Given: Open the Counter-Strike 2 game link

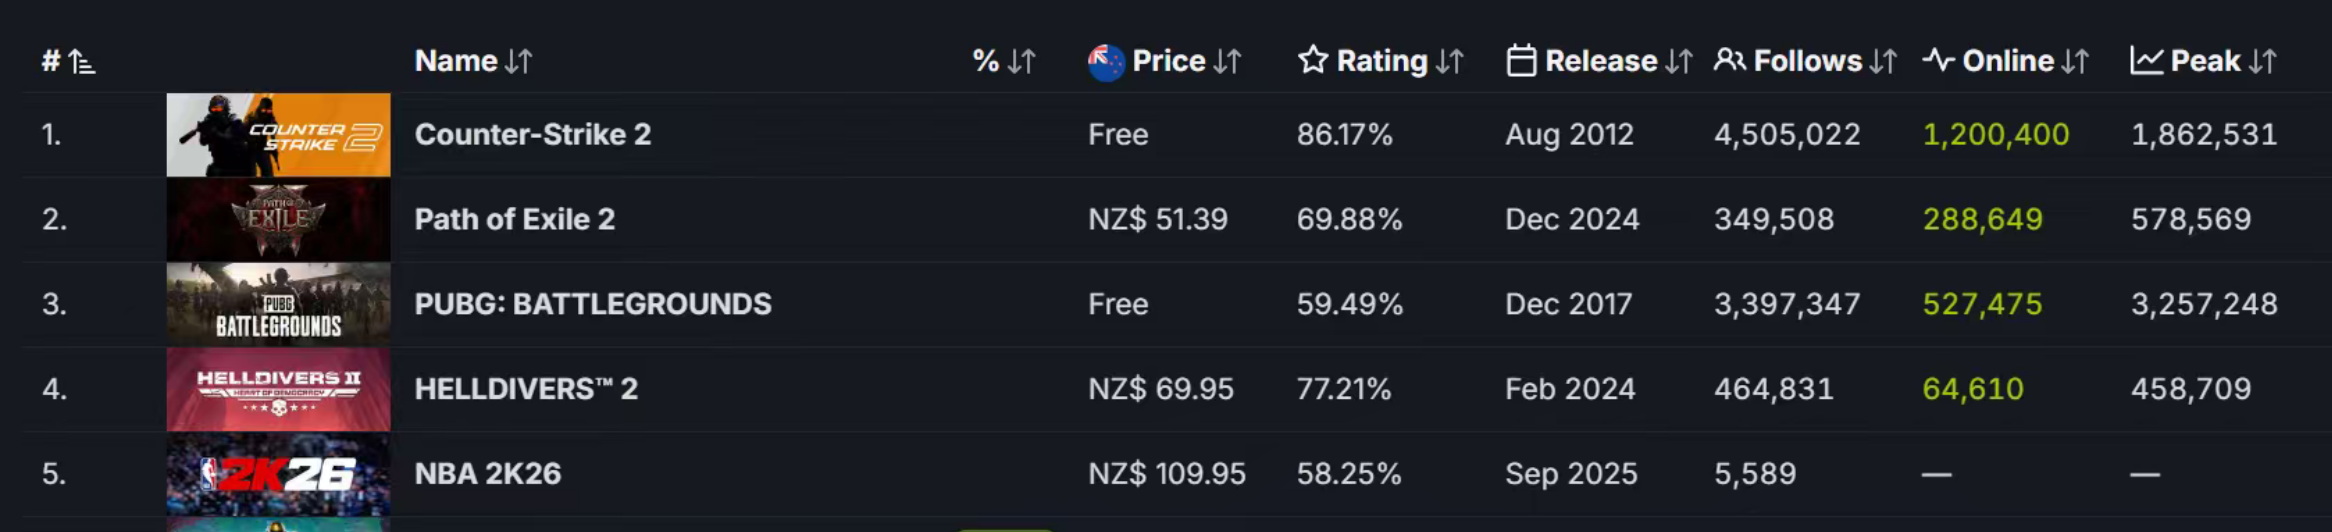Looking at the screenshot, I should (x=532, y=135).
